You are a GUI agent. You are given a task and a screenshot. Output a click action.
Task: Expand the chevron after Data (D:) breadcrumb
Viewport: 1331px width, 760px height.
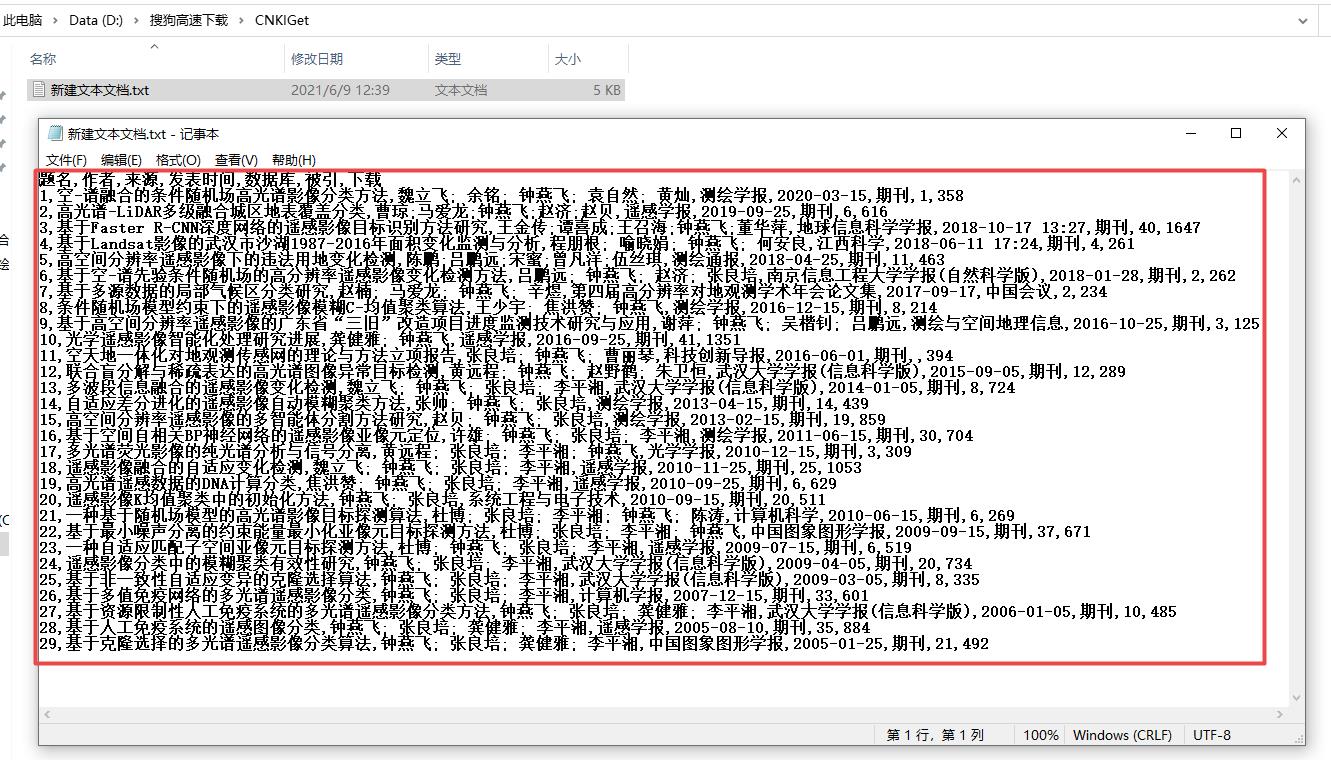point(136,20)
